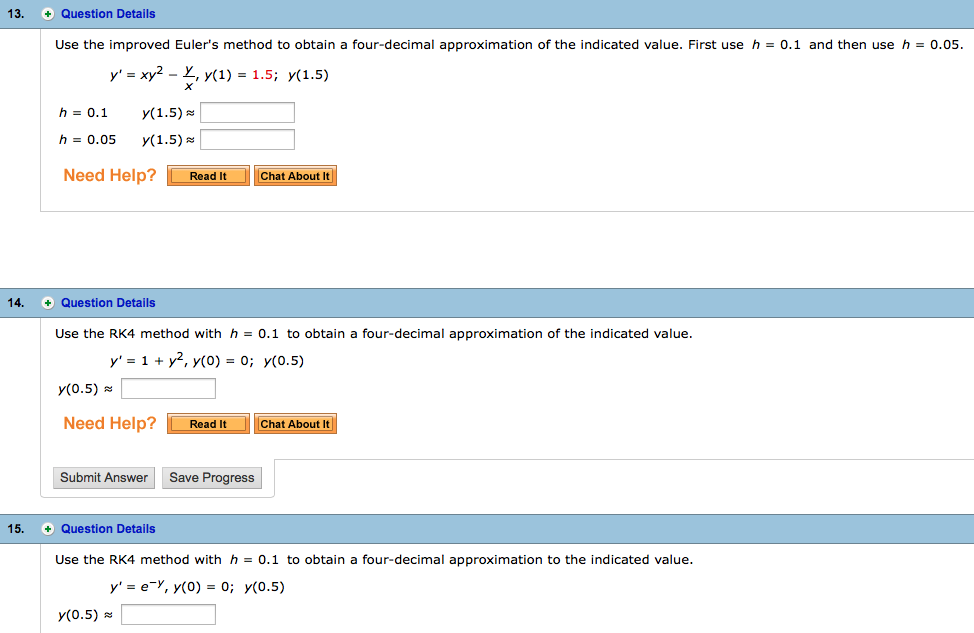Click the green plus icon for question 13
The image size is (974, 633).
(x=46, y=13)
